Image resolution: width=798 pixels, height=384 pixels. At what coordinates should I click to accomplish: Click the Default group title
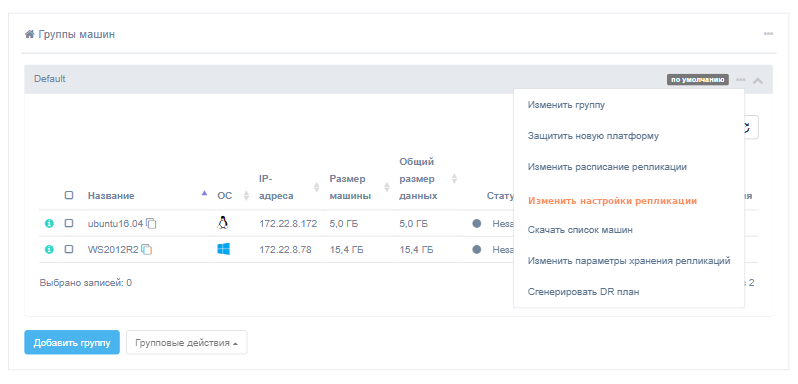49,79
